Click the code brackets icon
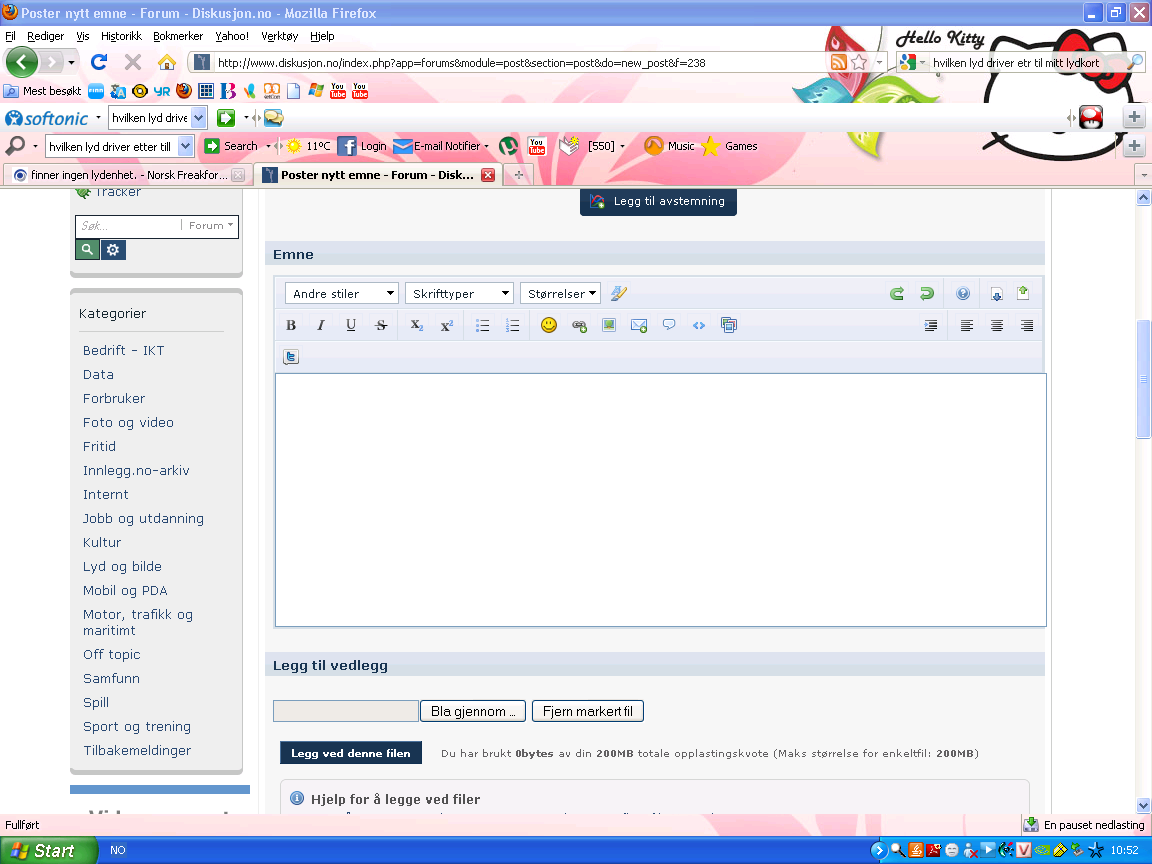 pos(699,325)
